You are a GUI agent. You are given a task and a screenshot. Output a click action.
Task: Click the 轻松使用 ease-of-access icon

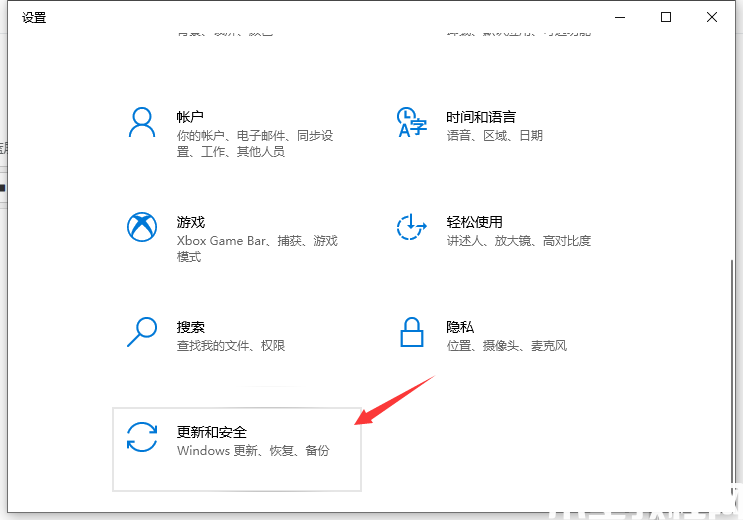click(x=411, y=227)
